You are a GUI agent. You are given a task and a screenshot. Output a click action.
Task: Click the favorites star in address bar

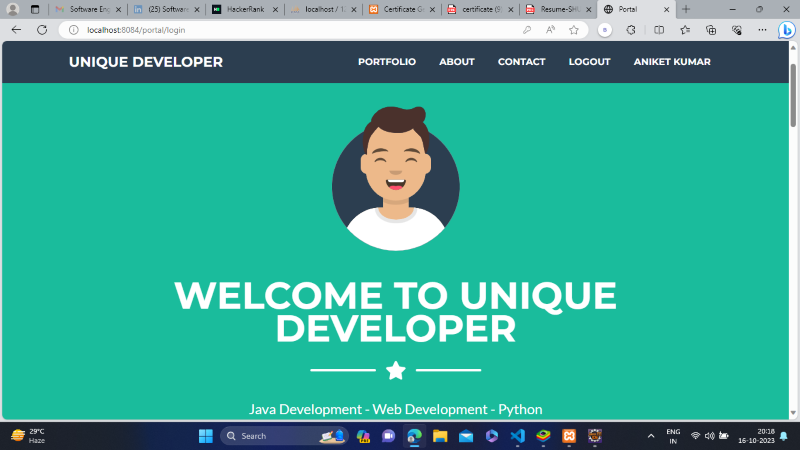[574, 30]
